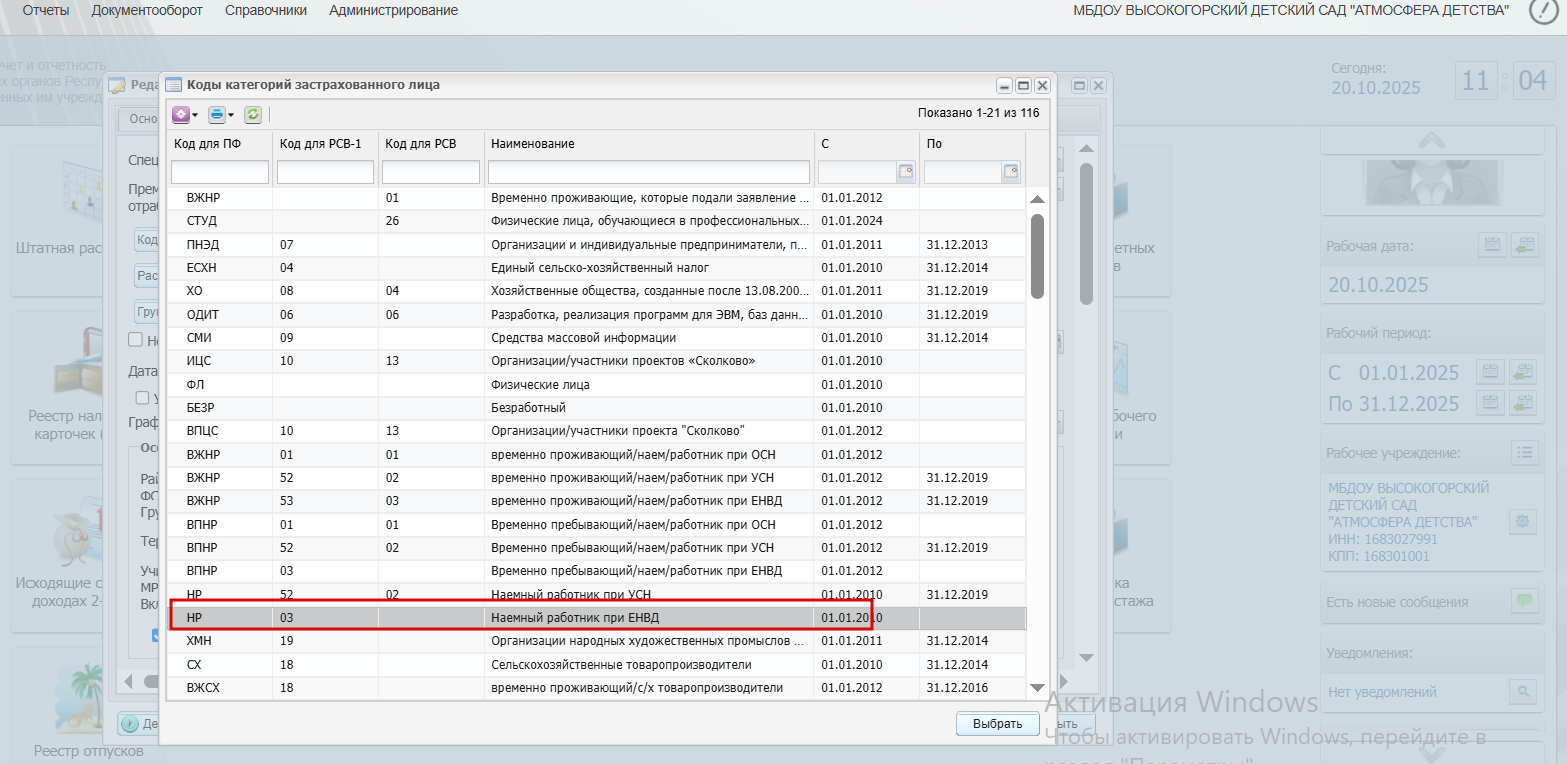Screen dimensions: 1567x764
Task: Select the Хозяйственные общества row
Action: (x=597, y=291)
